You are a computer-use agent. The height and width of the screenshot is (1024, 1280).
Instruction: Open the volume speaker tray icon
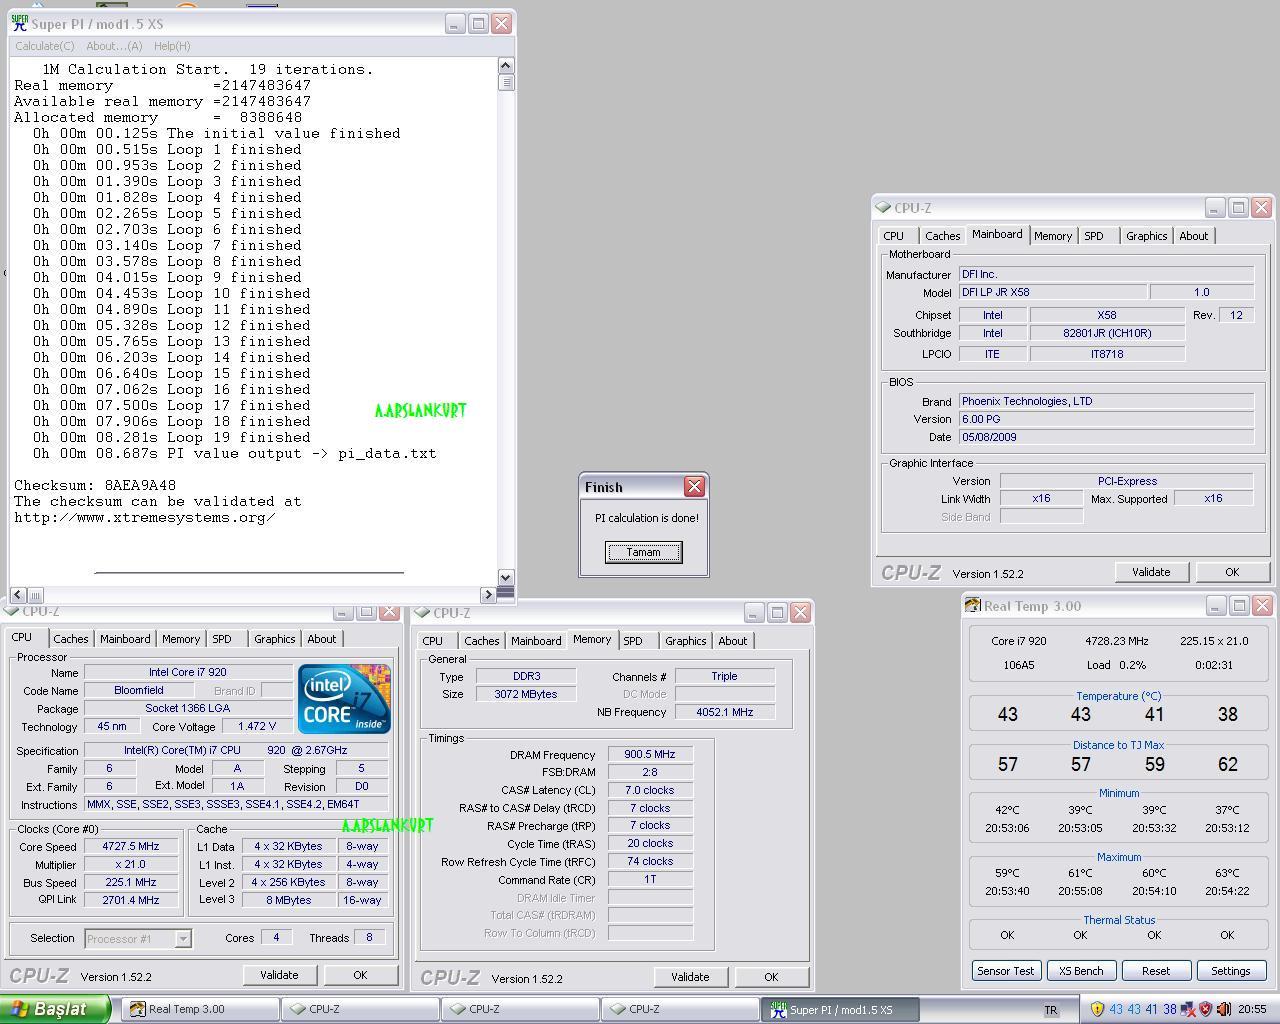[x=1223, y=1009]
